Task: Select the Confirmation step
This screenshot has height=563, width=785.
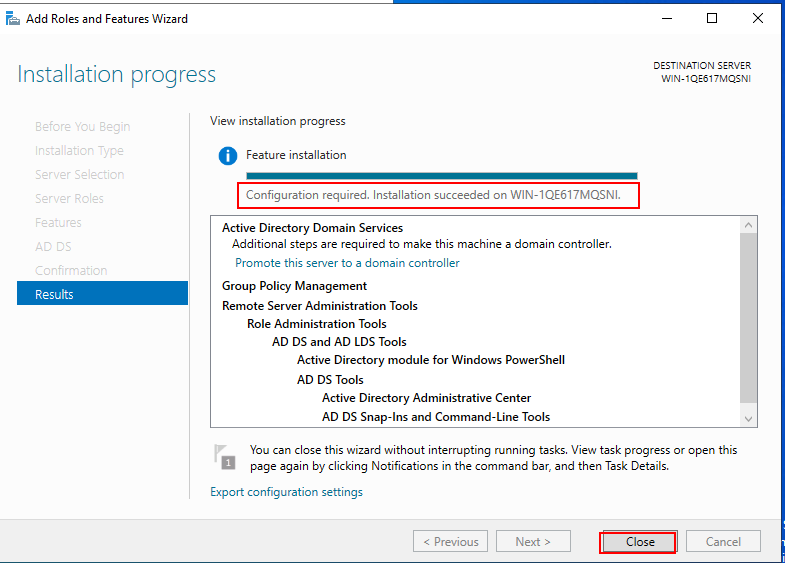Action: click(x=71, y=271)
